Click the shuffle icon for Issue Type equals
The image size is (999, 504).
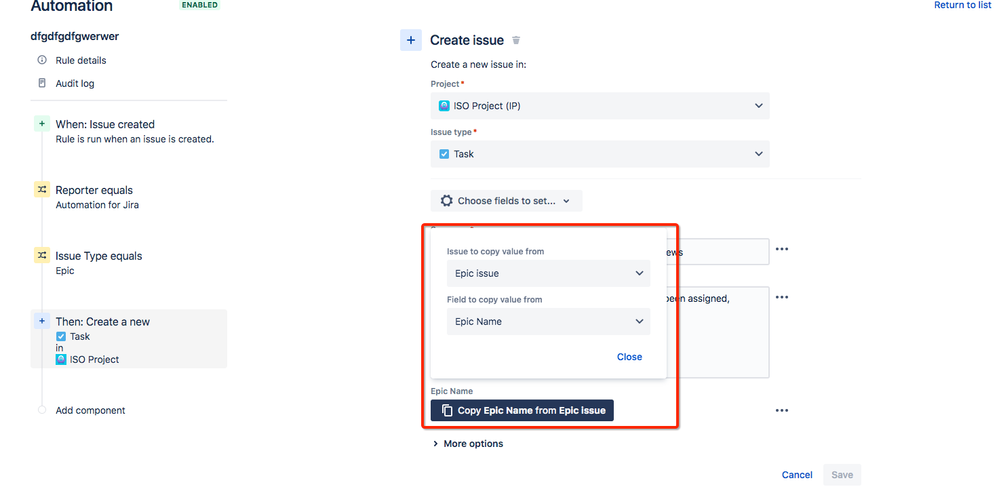42,255
